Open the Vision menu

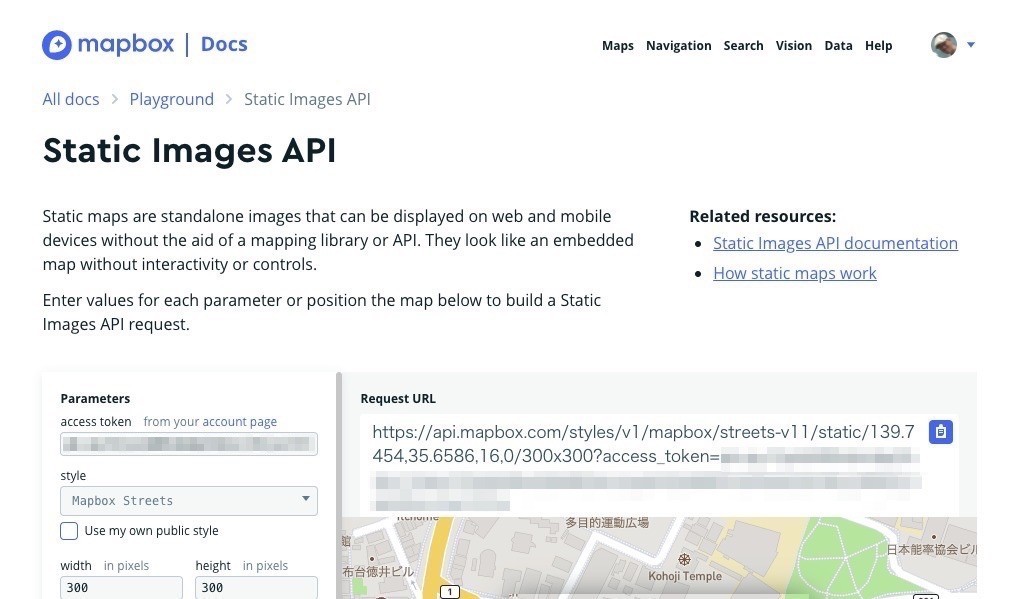(793, 45)
